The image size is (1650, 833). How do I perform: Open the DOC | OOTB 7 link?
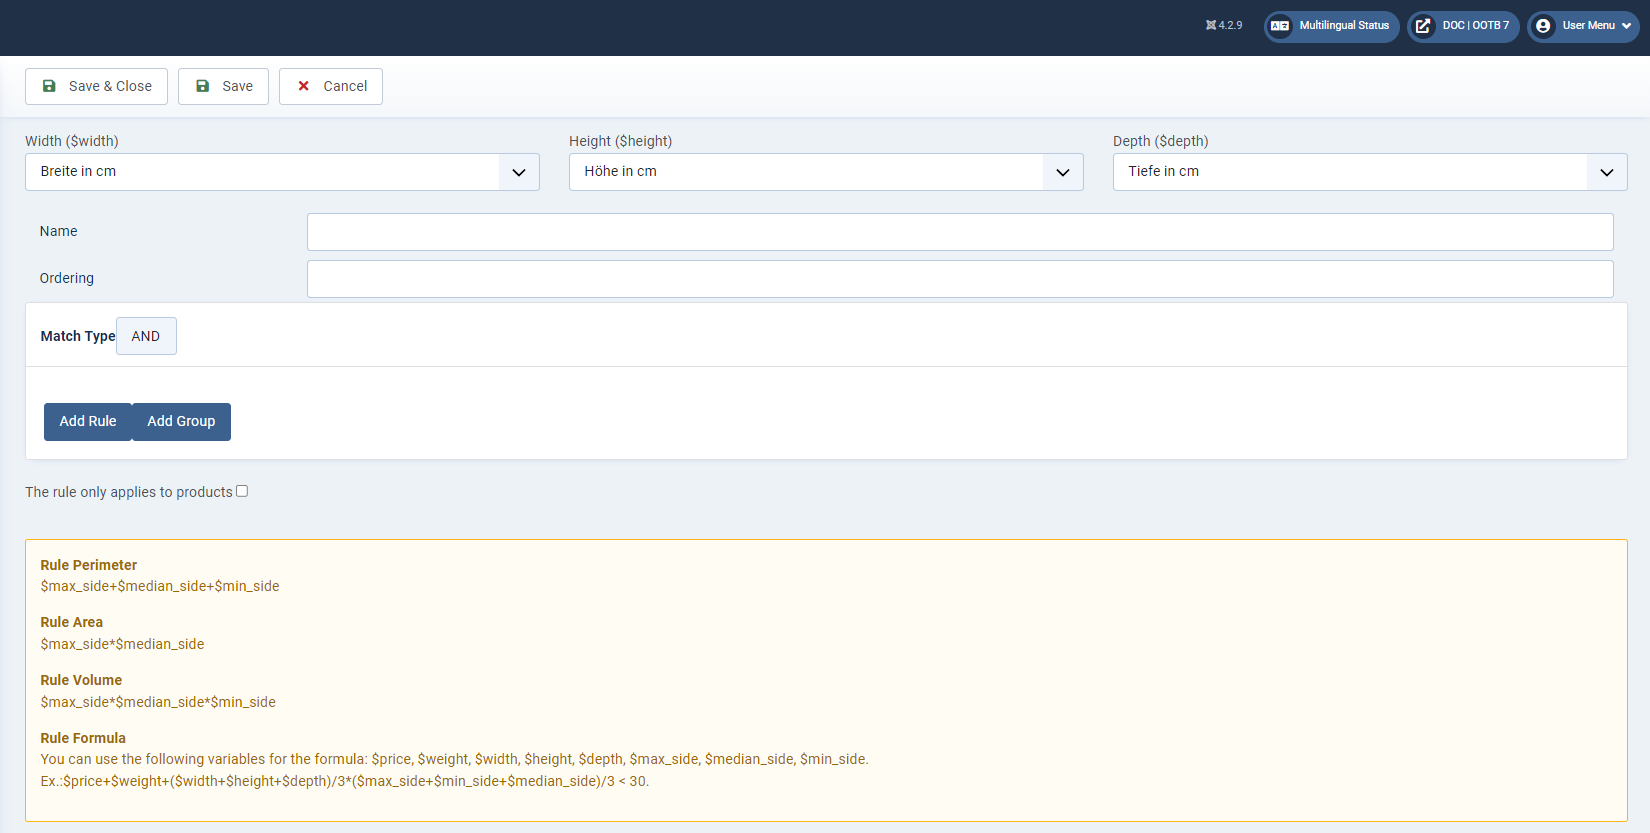pos(1463,26)
